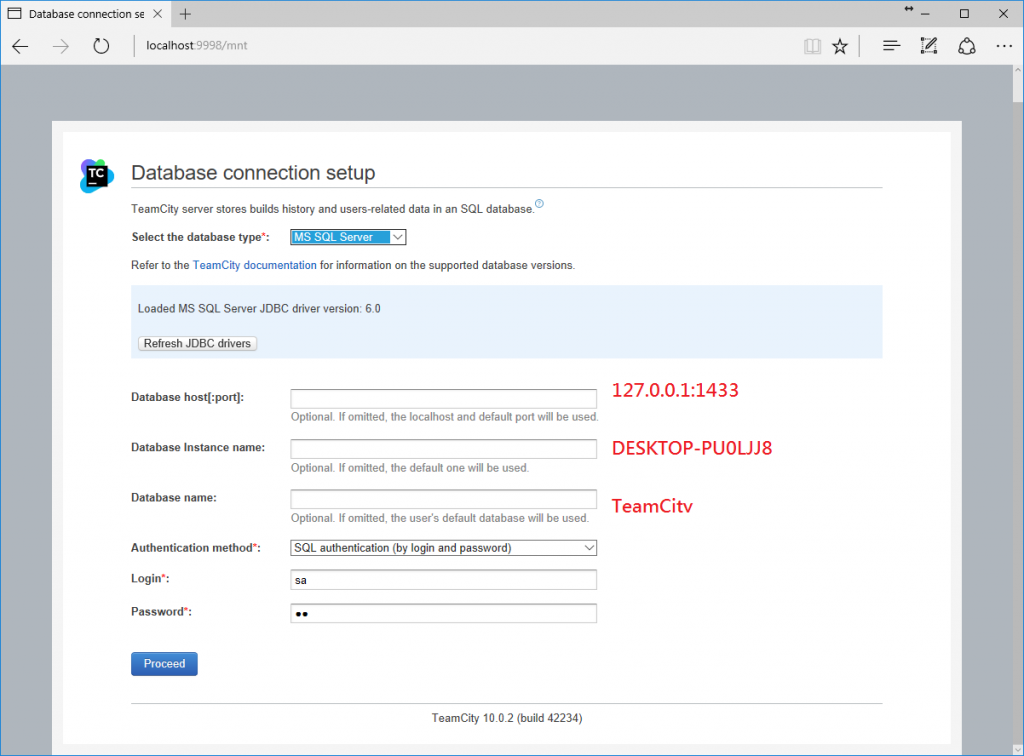Screen dimensions: 1024x756
Task: Make a web note pen icon
Action: coord(929,46)
